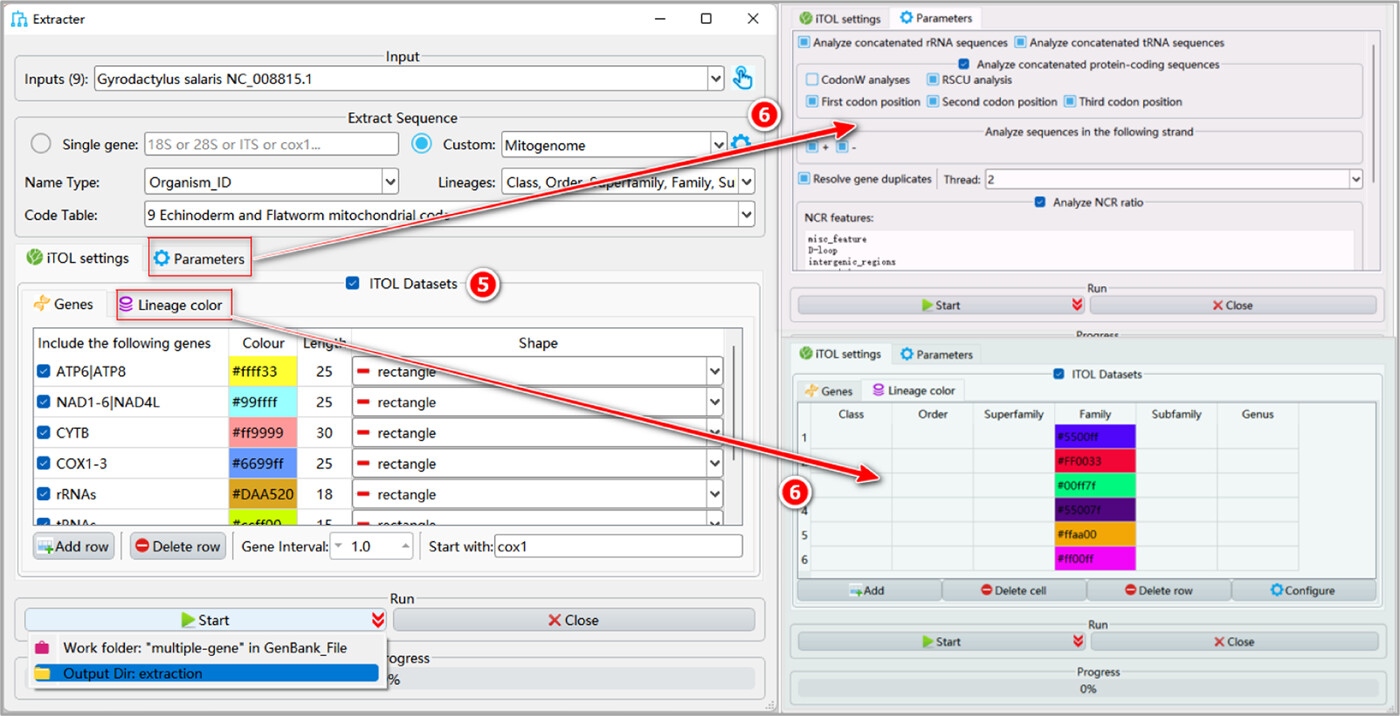Switch to Parameters tab in Extracter window
The height and width of the screenshot is (716, 1400).
coord(199,258)
